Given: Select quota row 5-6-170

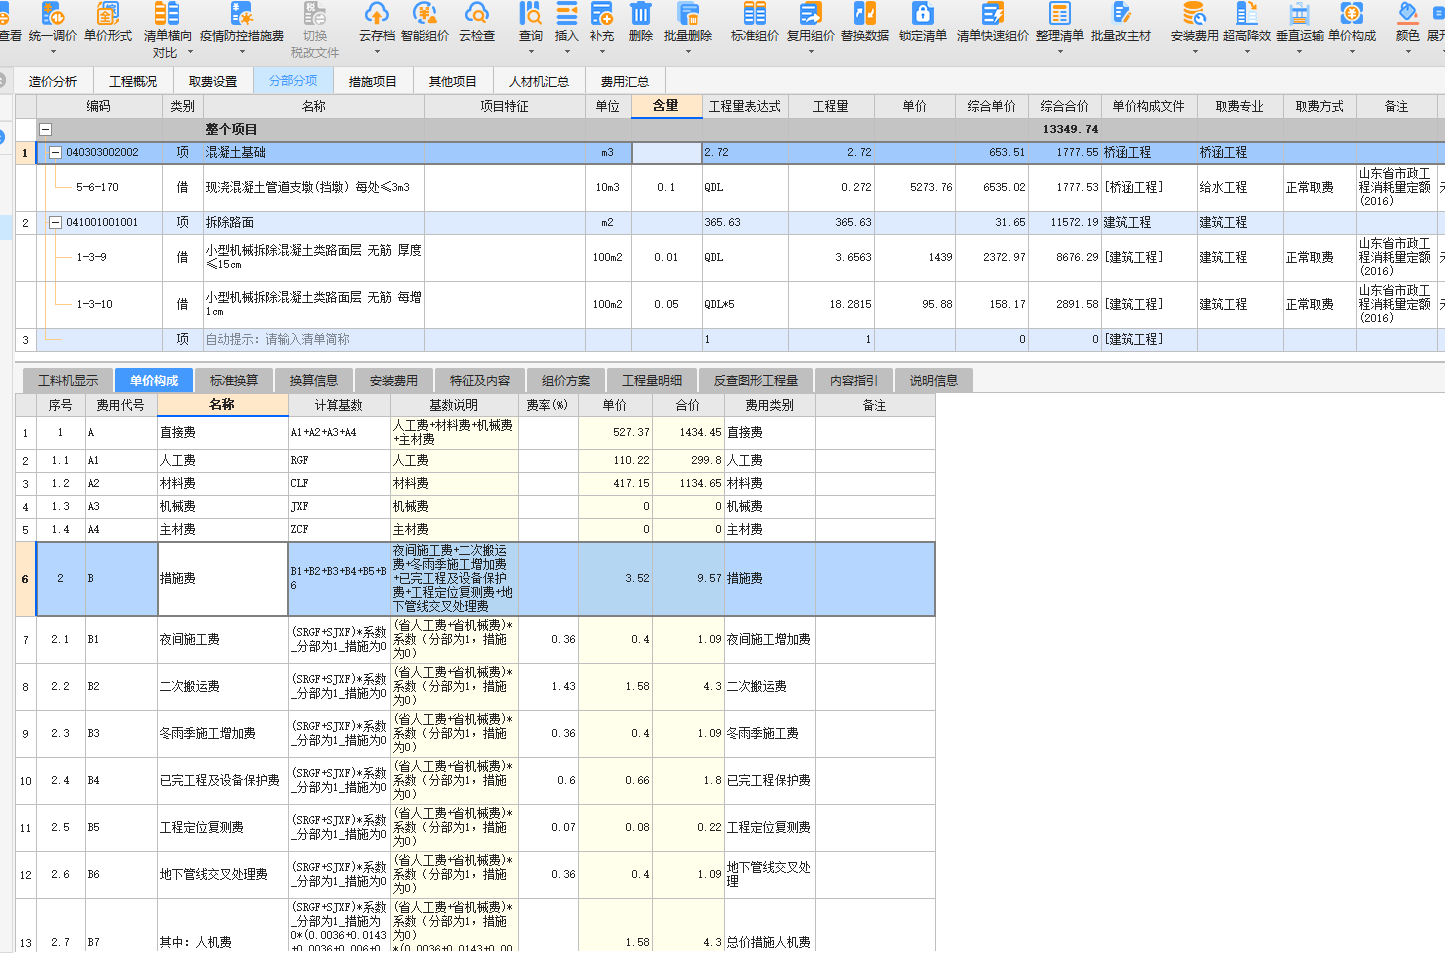Looking at the screenshot, I should click(97, 188).
